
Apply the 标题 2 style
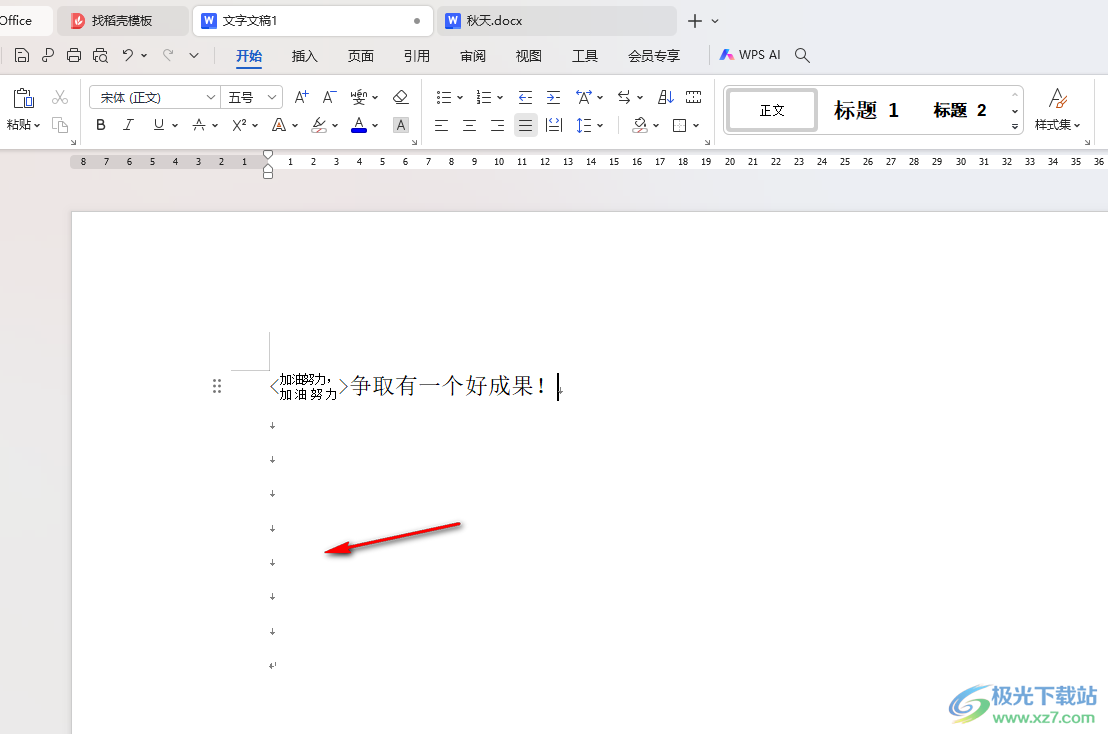pos(960,110)
